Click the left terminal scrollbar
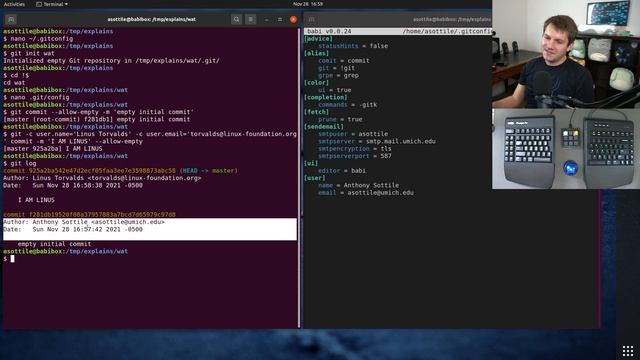This screenshot has width=640, height=360. pyautogui.click(x=299, y=178)
